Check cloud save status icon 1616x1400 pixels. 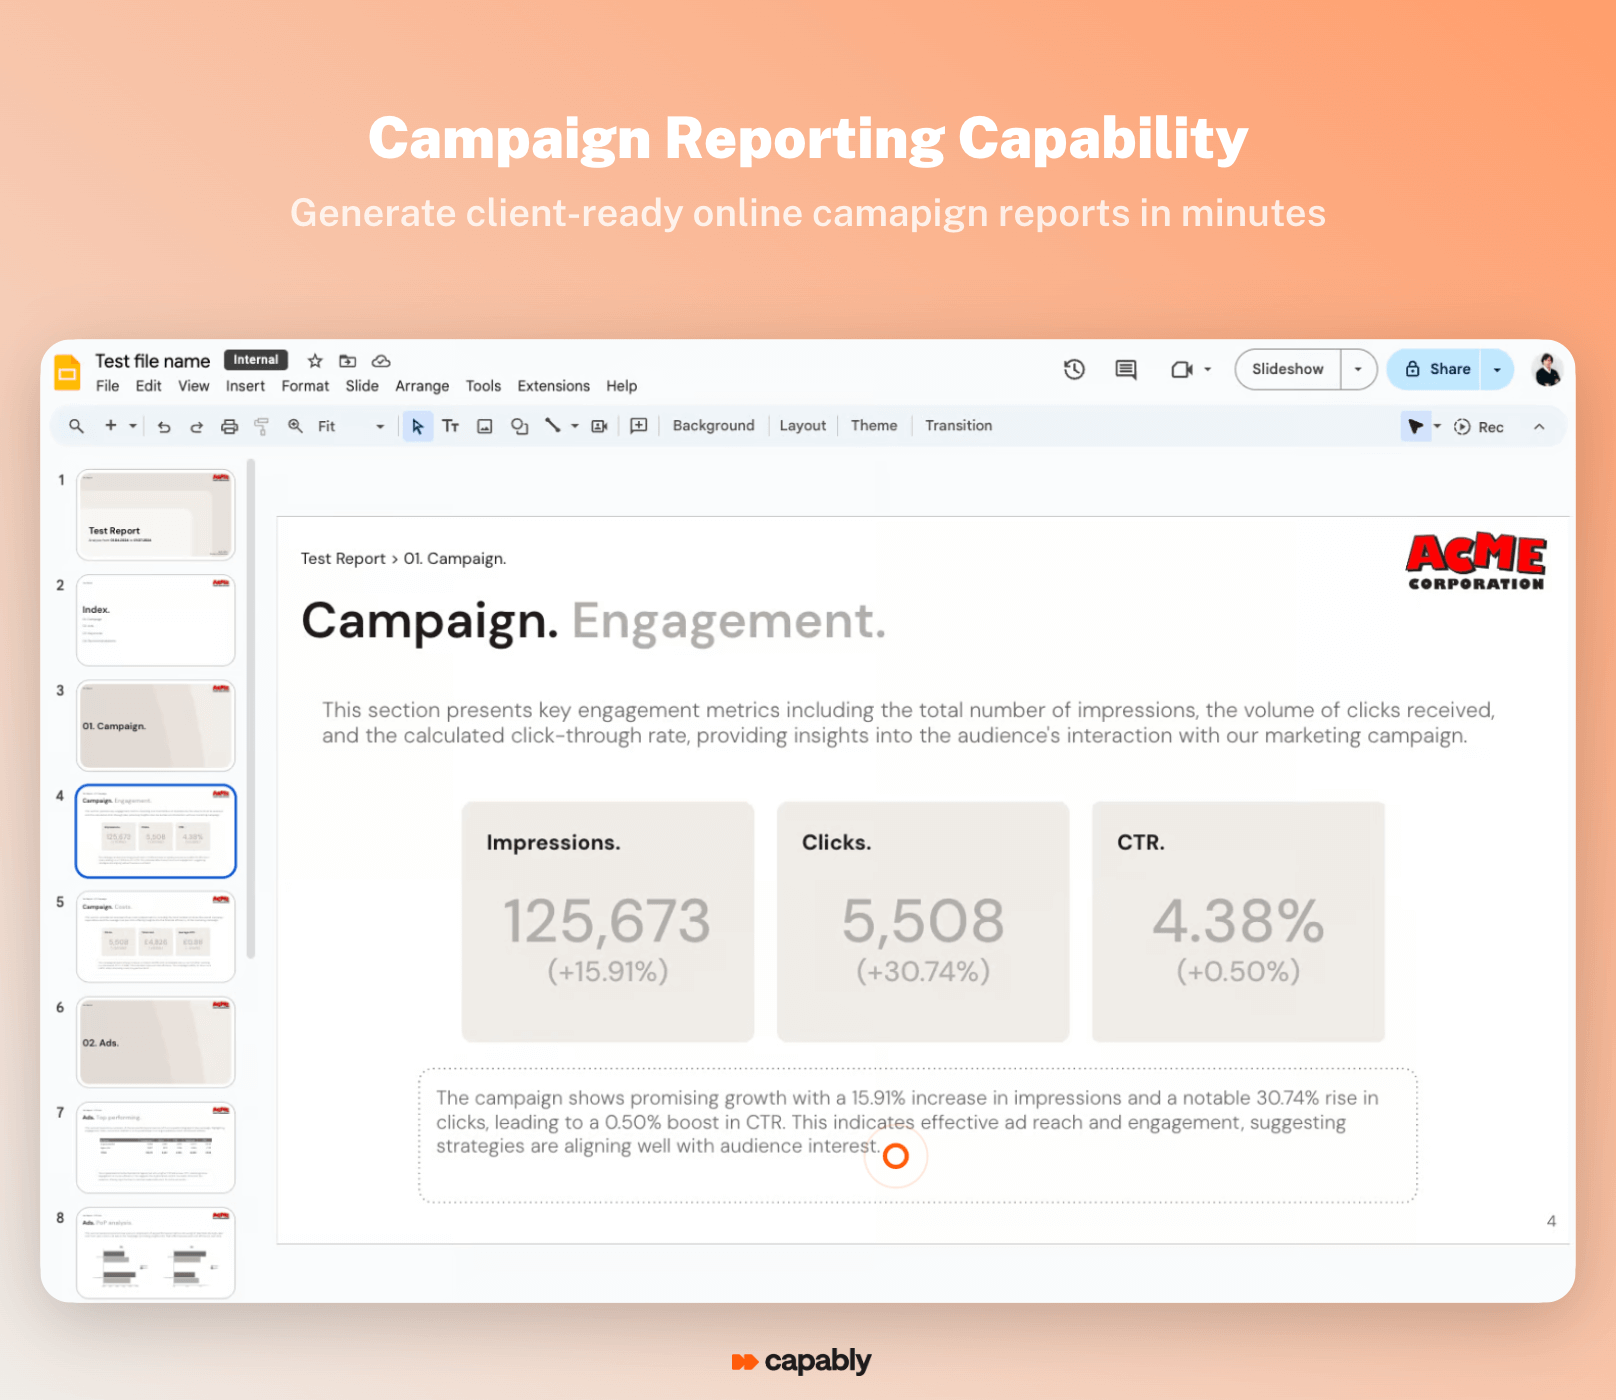381,361
